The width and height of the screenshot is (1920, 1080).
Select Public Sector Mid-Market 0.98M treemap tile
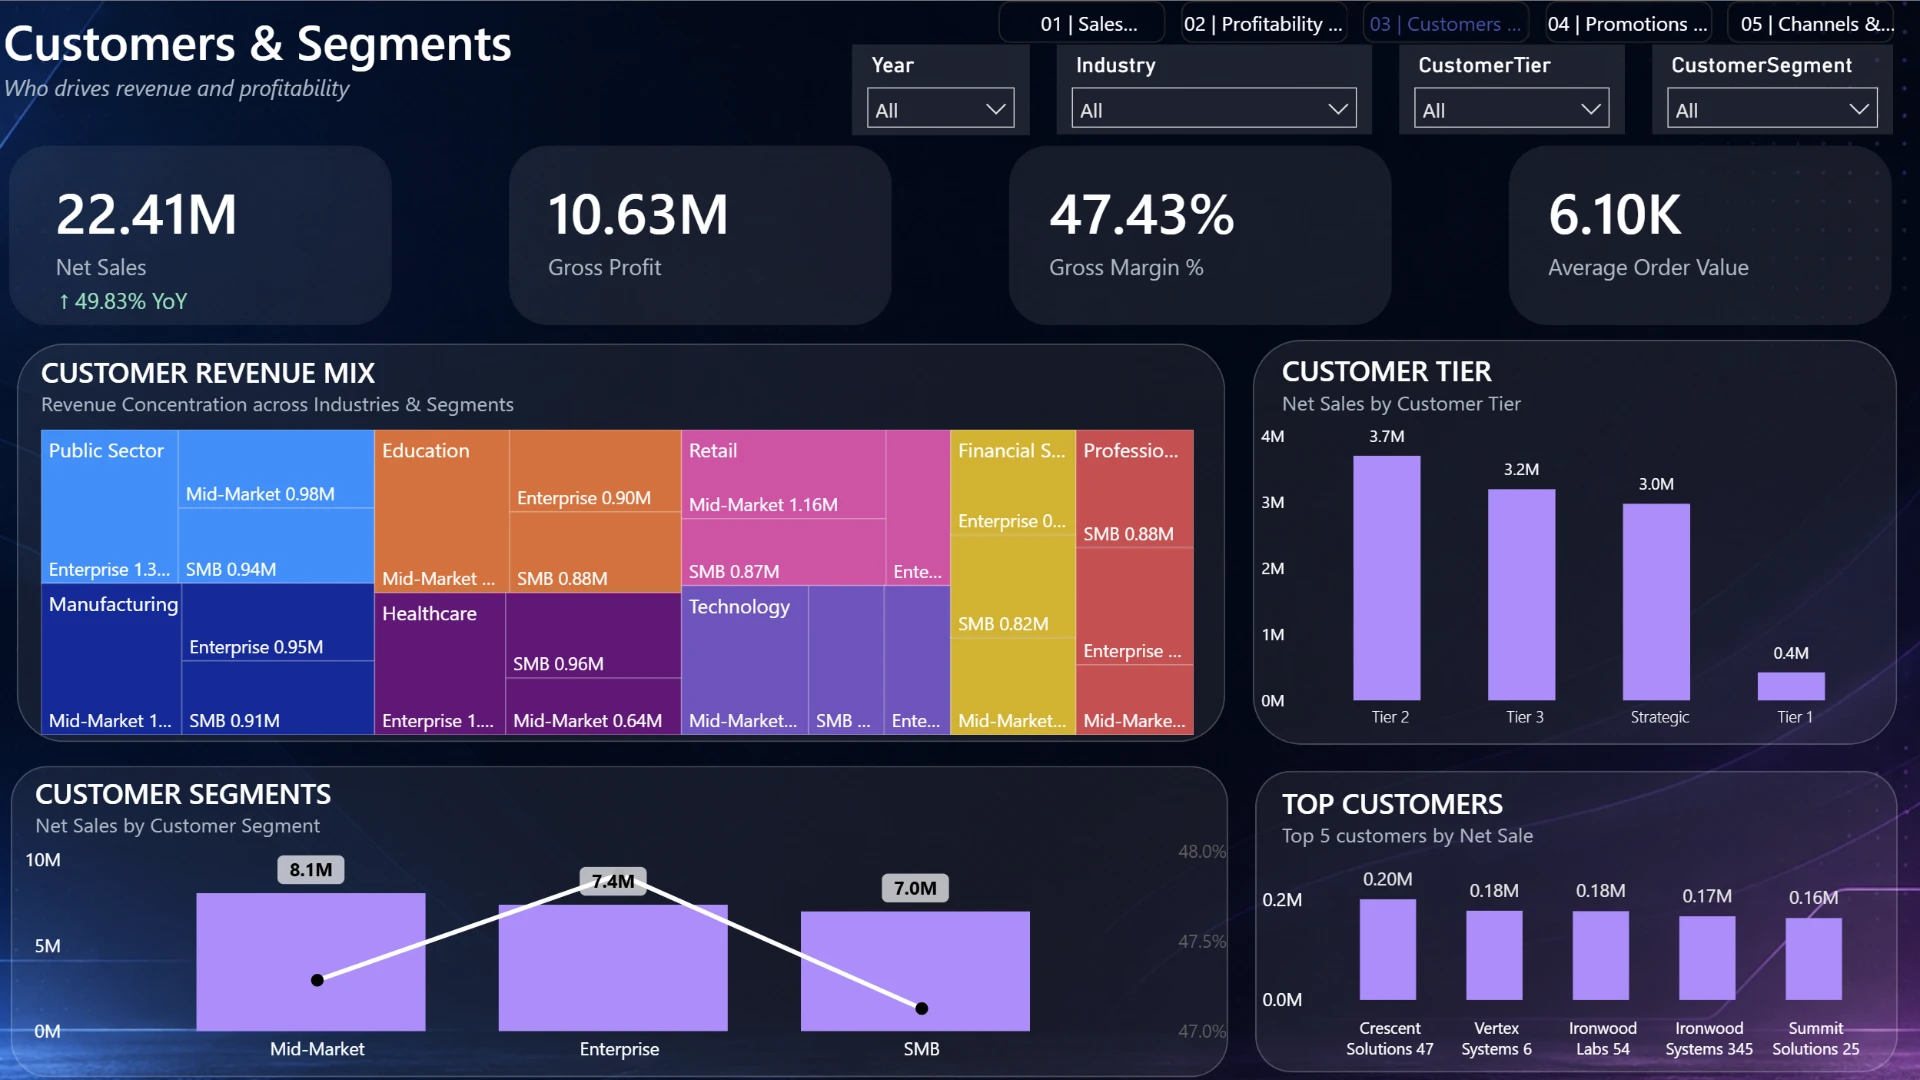click(x=276, y=469)
